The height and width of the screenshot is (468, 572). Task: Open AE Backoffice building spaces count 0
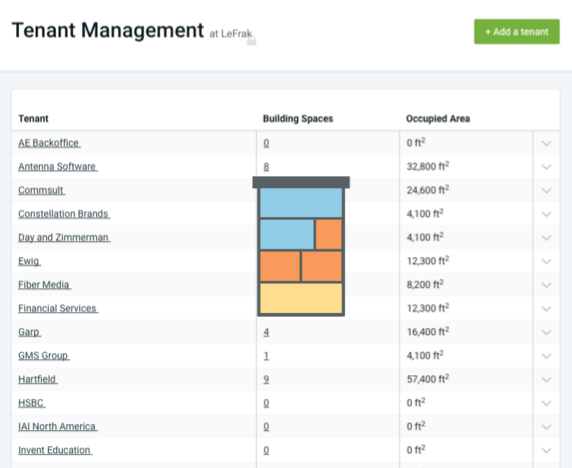[266, 143]
